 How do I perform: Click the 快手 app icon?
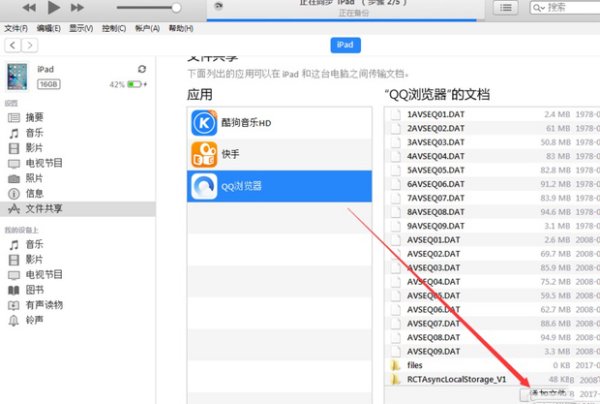coord(204,155)
